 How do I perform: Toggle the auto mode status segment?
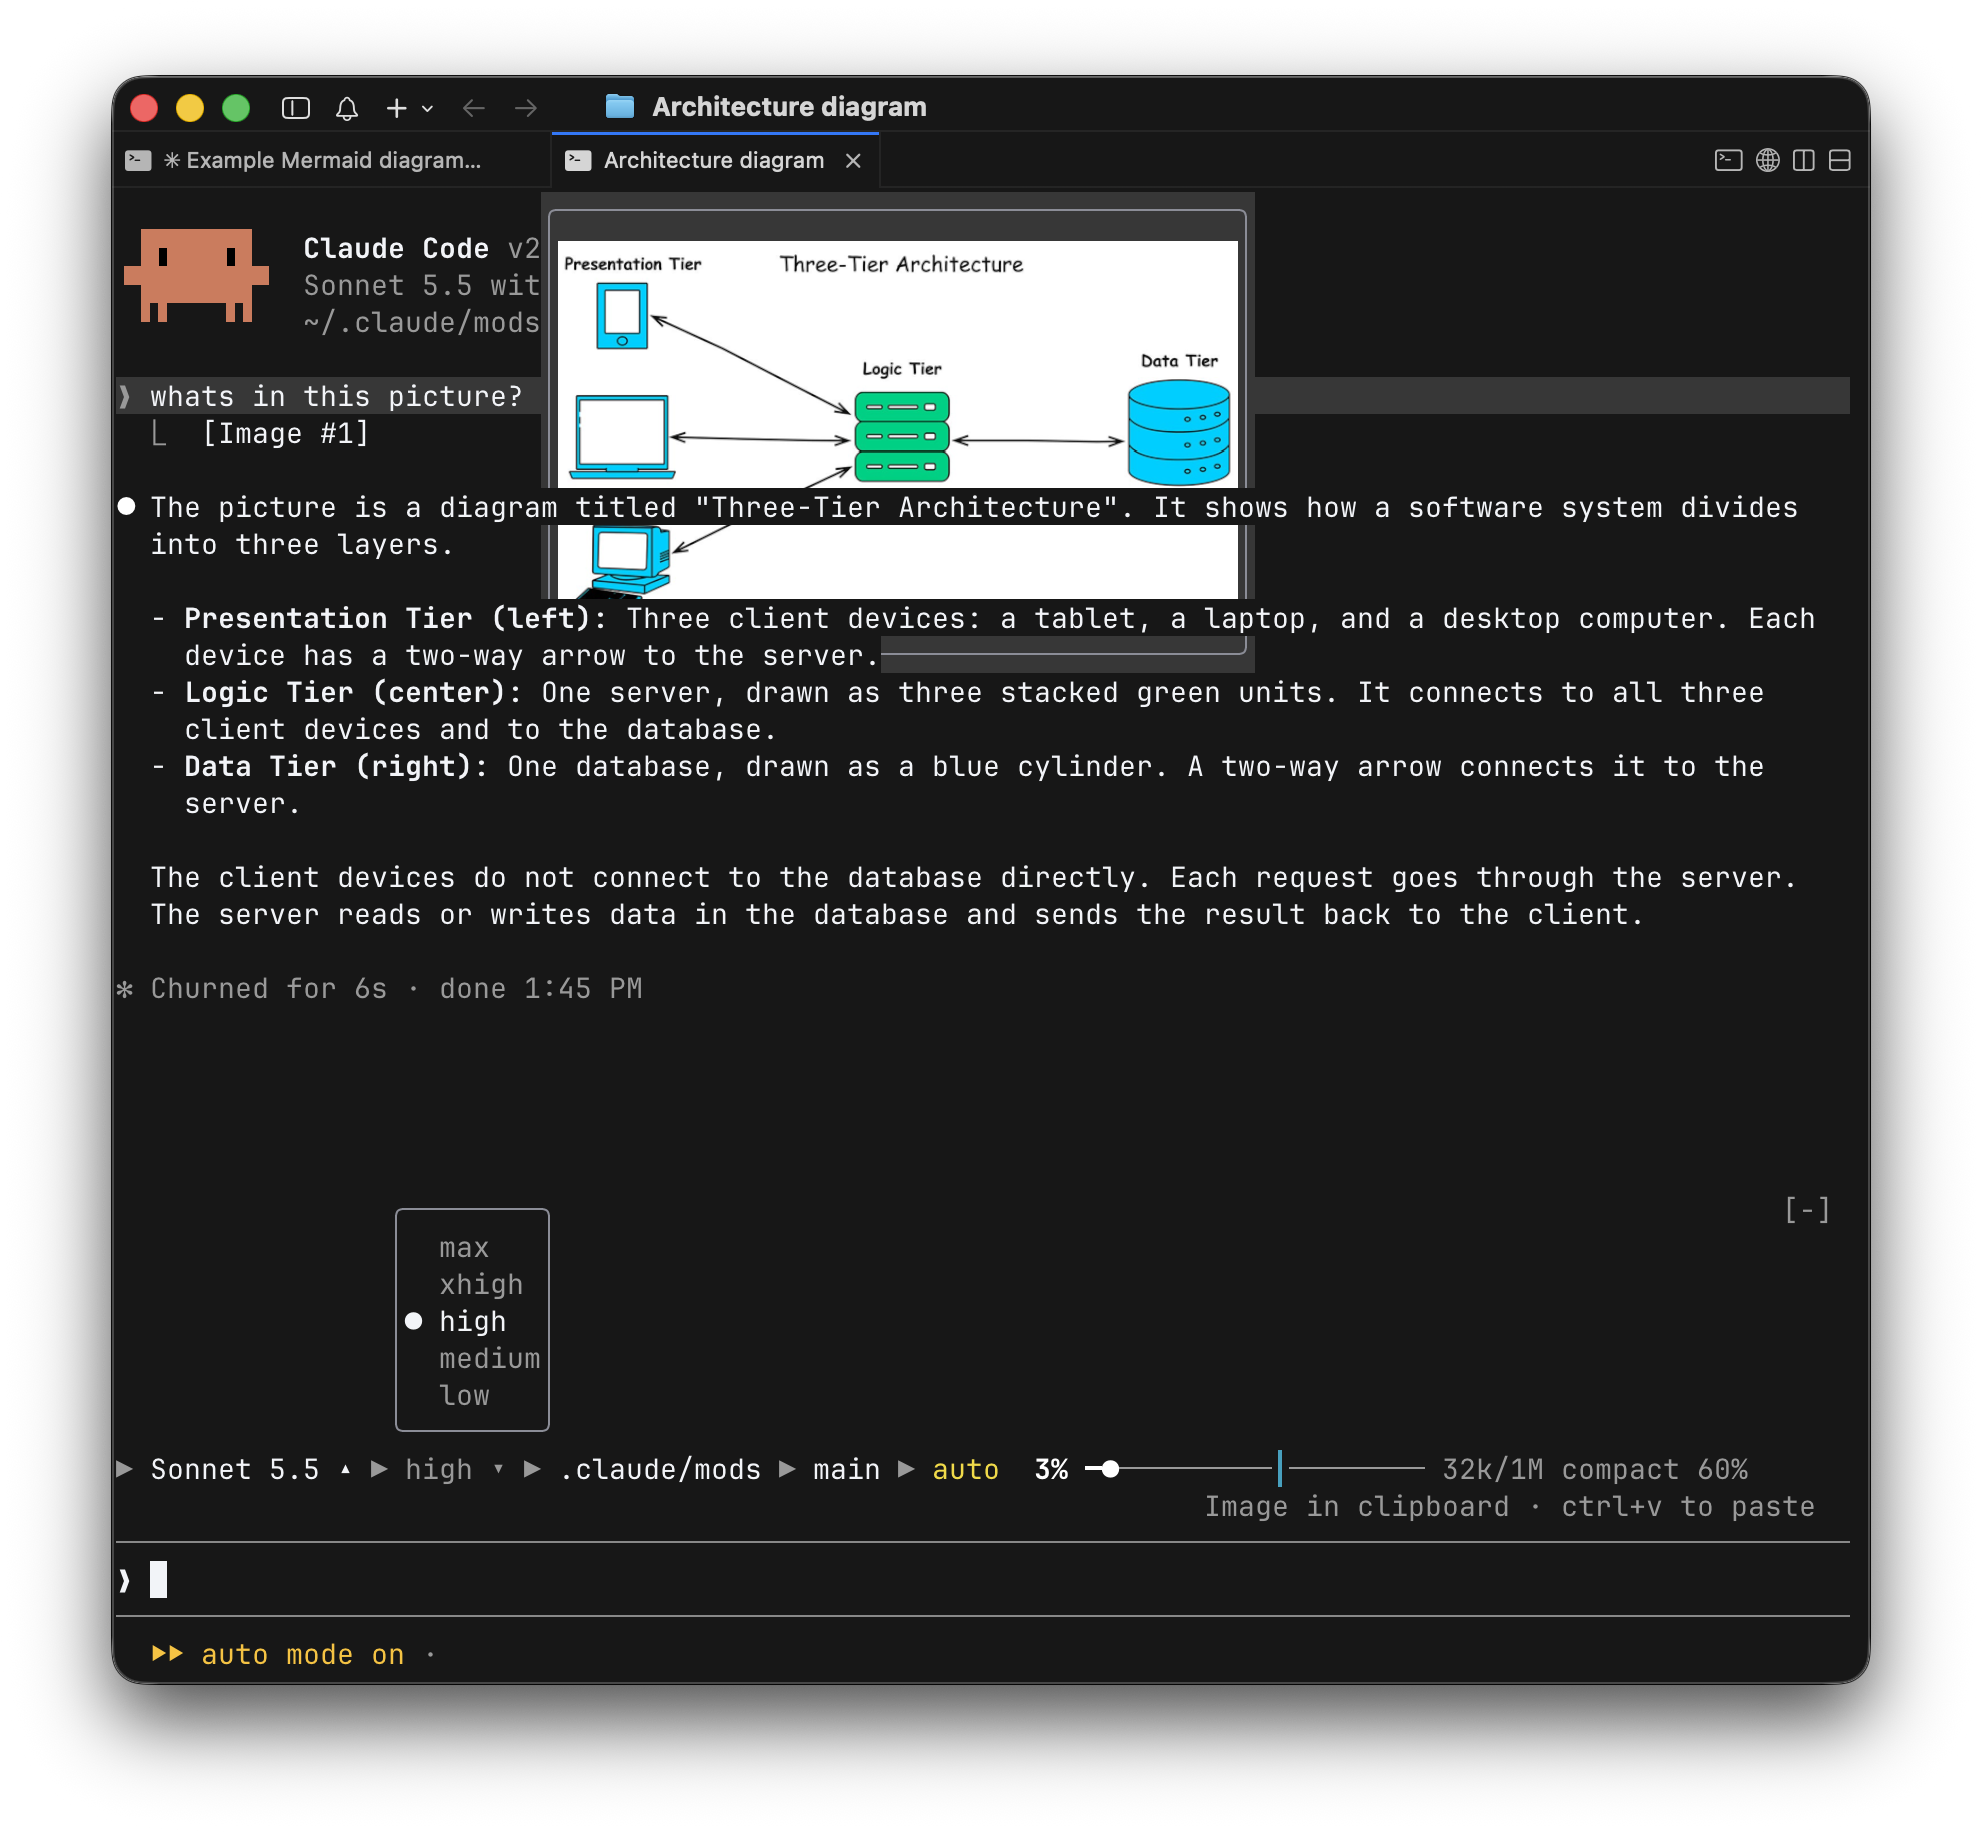click(x=965, y=1470)
